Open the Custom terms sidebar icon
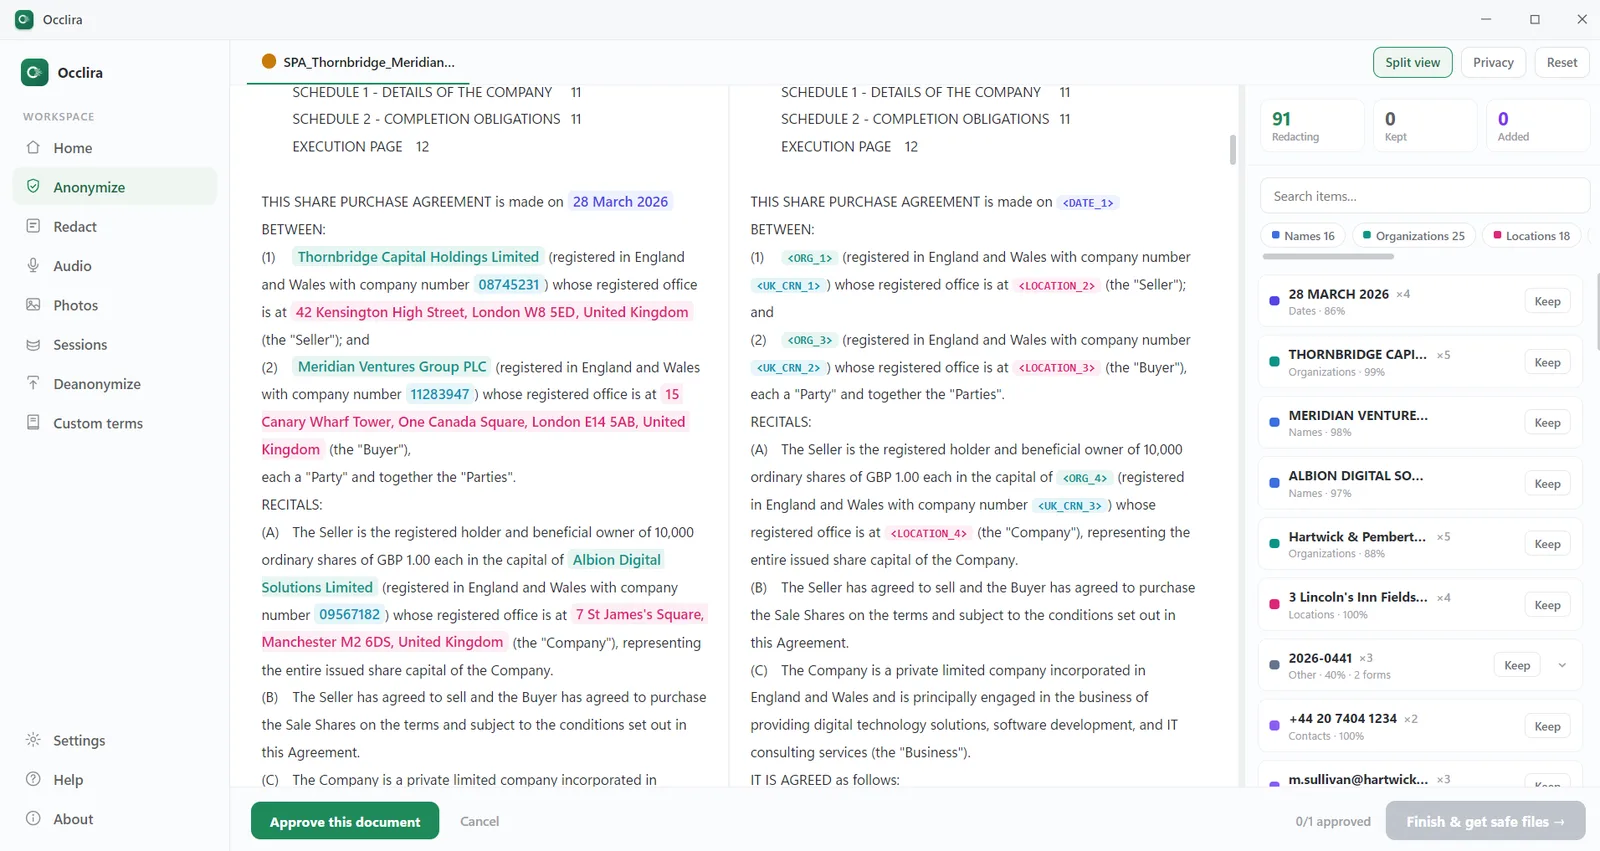Screen dimensions: 1600x851 click(33, 423)
